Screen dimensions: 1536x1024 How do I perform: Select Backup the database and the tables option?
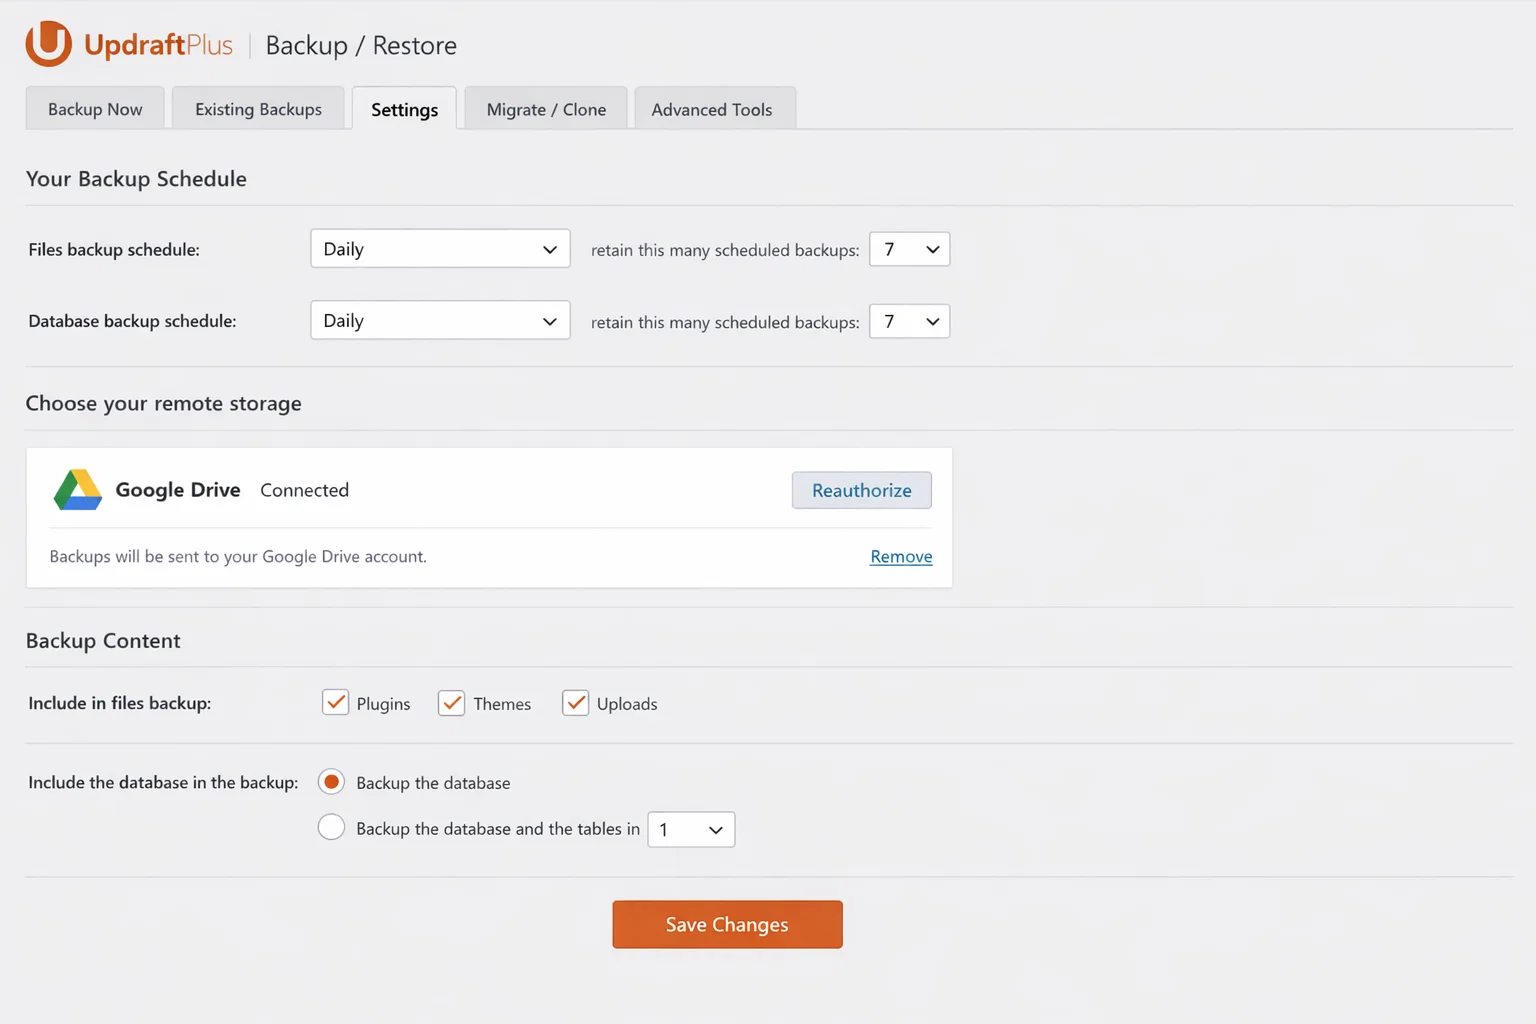[x=331, y=828]
